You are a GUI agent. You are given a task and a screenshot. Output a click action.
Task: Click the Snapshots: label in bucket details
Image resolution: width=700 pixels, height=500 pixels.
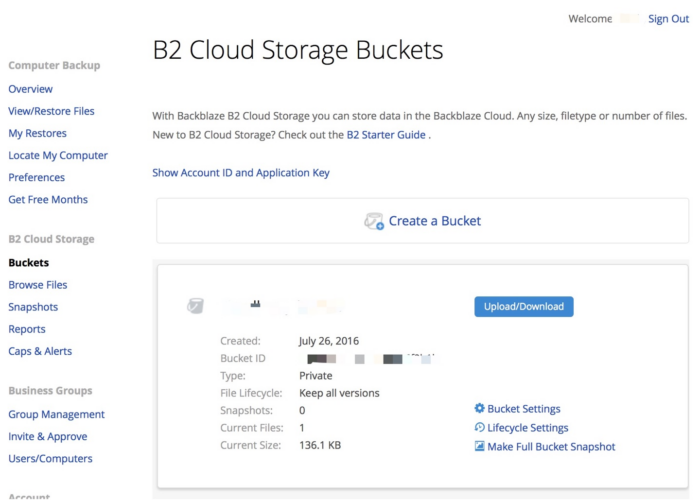click(x=246, y=410)
